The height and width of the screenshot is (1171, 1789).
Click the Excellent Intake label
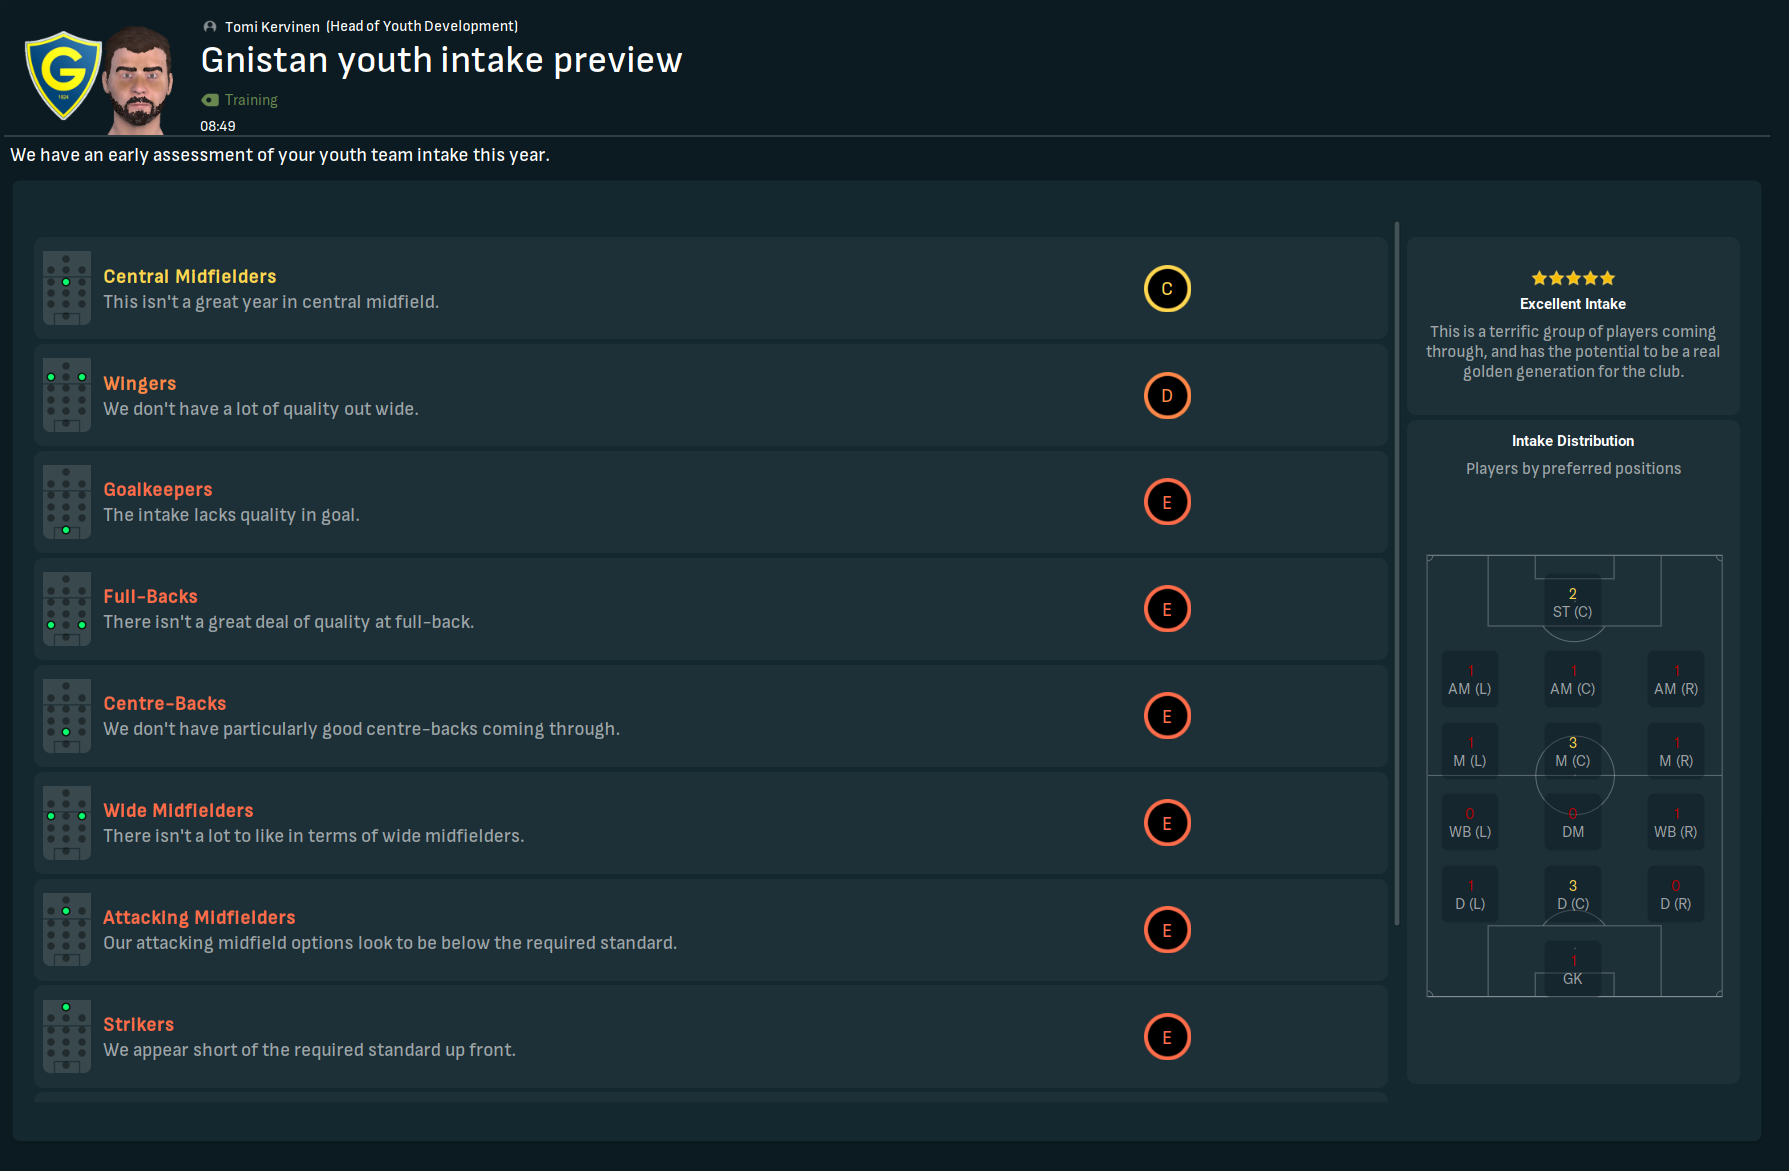(x=1573, y=304)
